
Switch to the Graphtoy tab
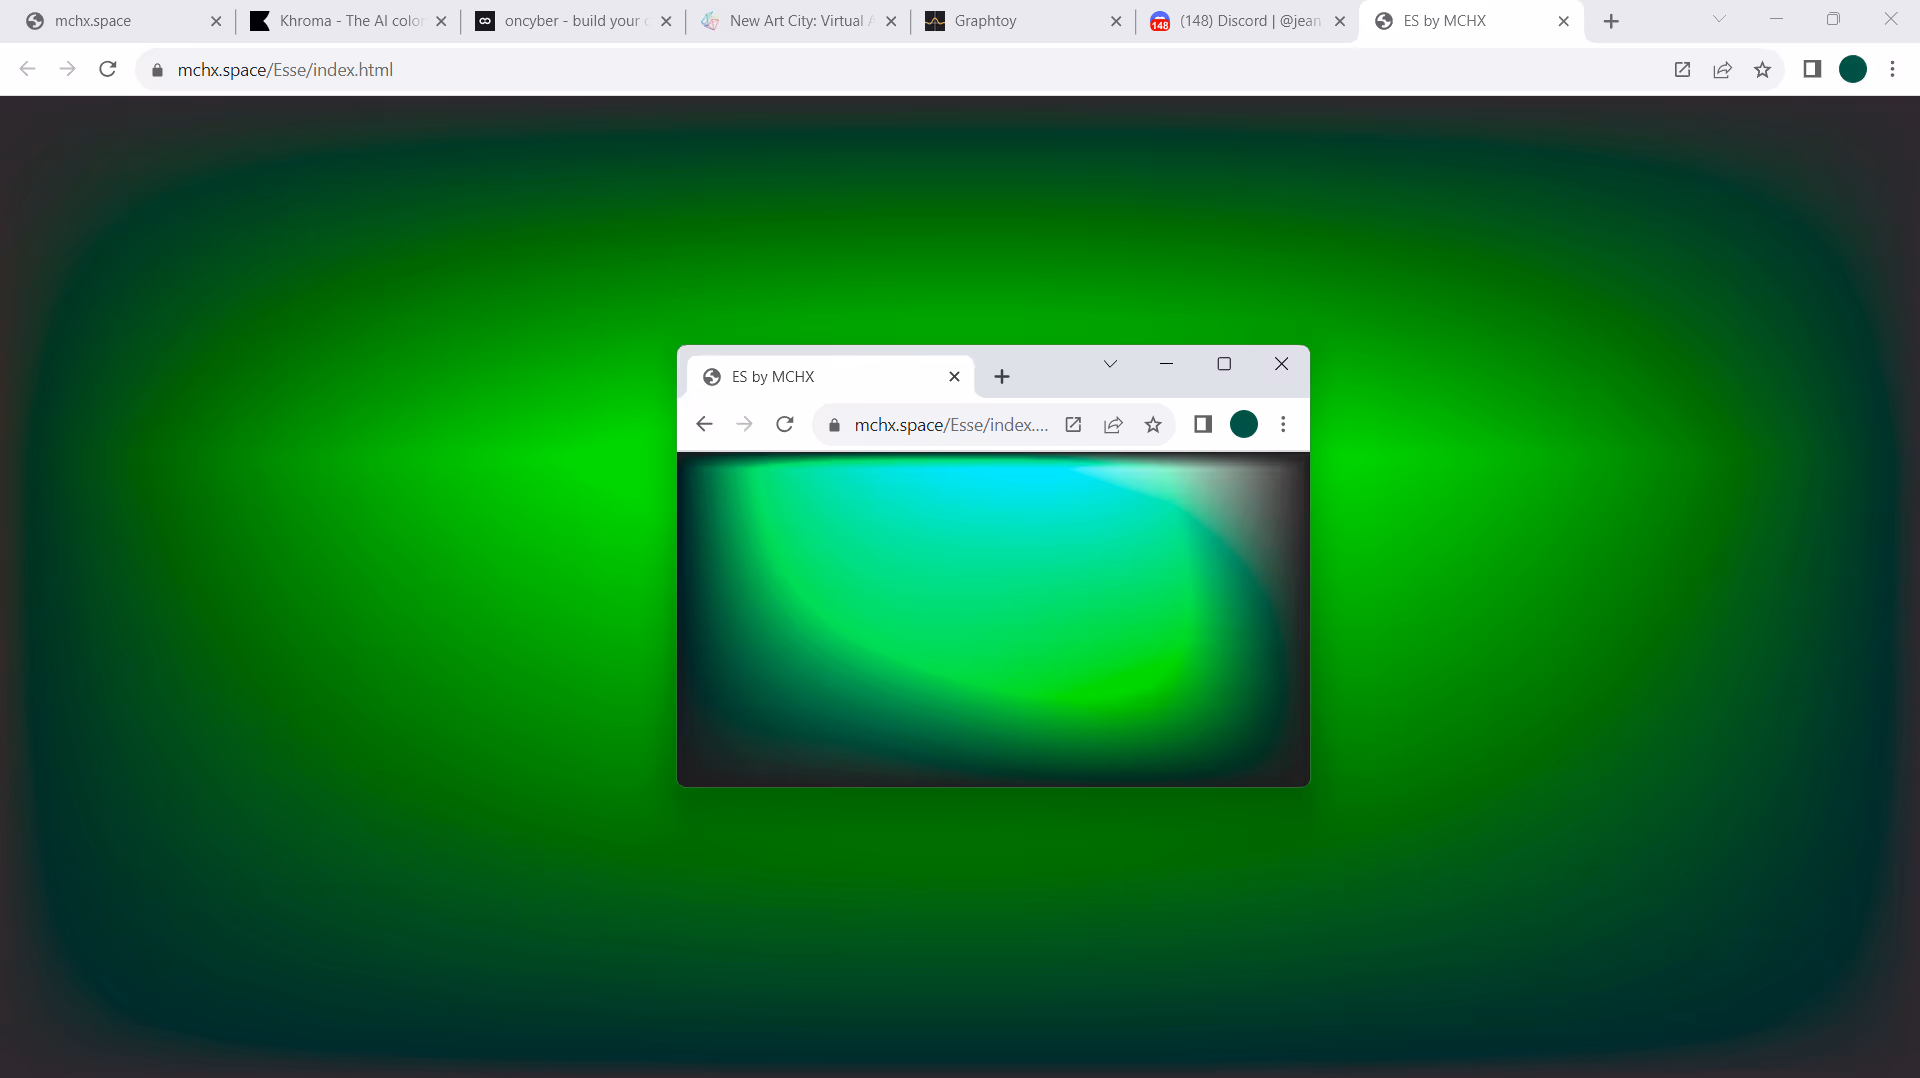tap(1010, 21)
